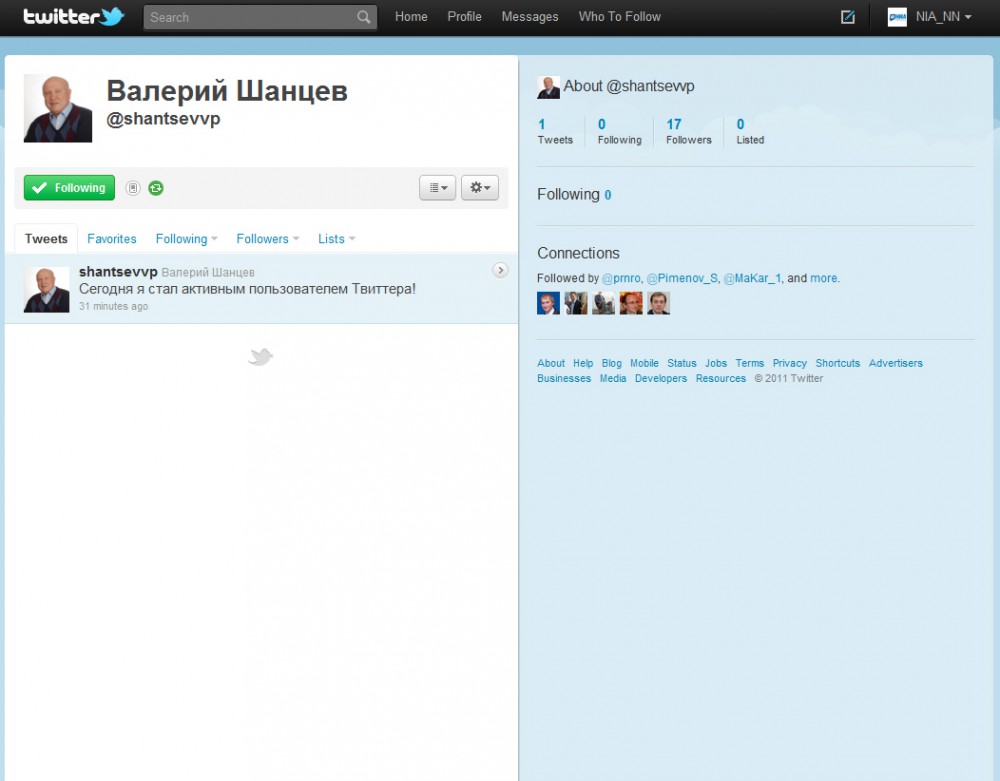
Task: Expand tweet details arrow icon
Action: pyautogui.click(x=501, y=270)
